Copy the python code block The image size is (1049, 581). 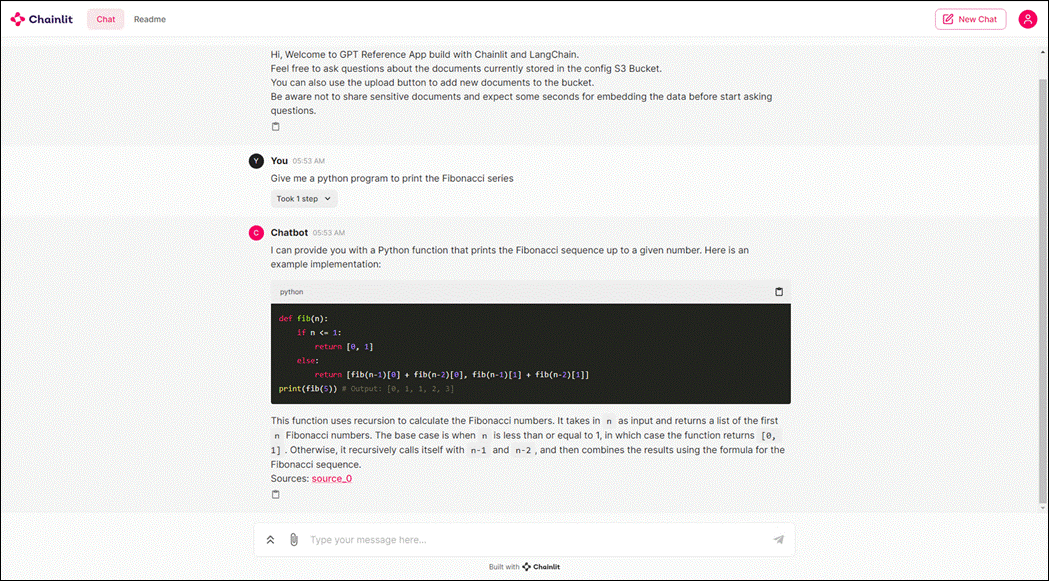[x=779, y=292]
